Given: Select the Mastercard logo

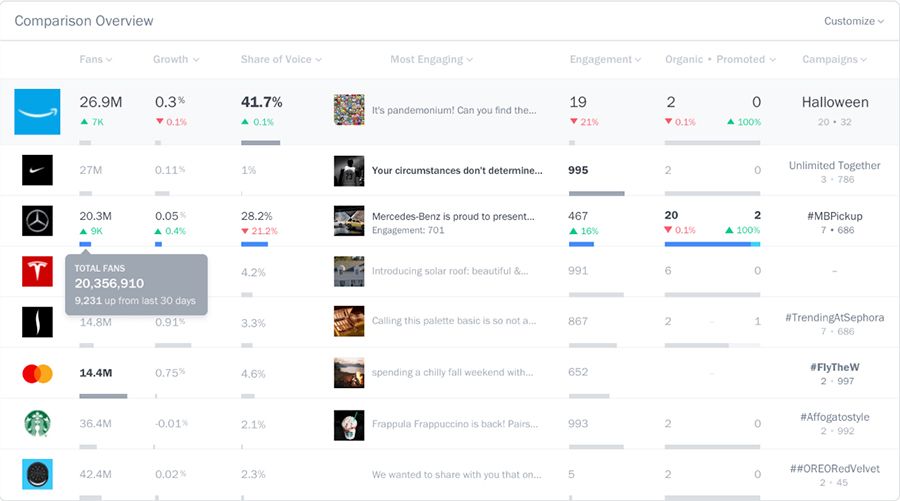Looking at the screenshot, I should pos(37,373).
